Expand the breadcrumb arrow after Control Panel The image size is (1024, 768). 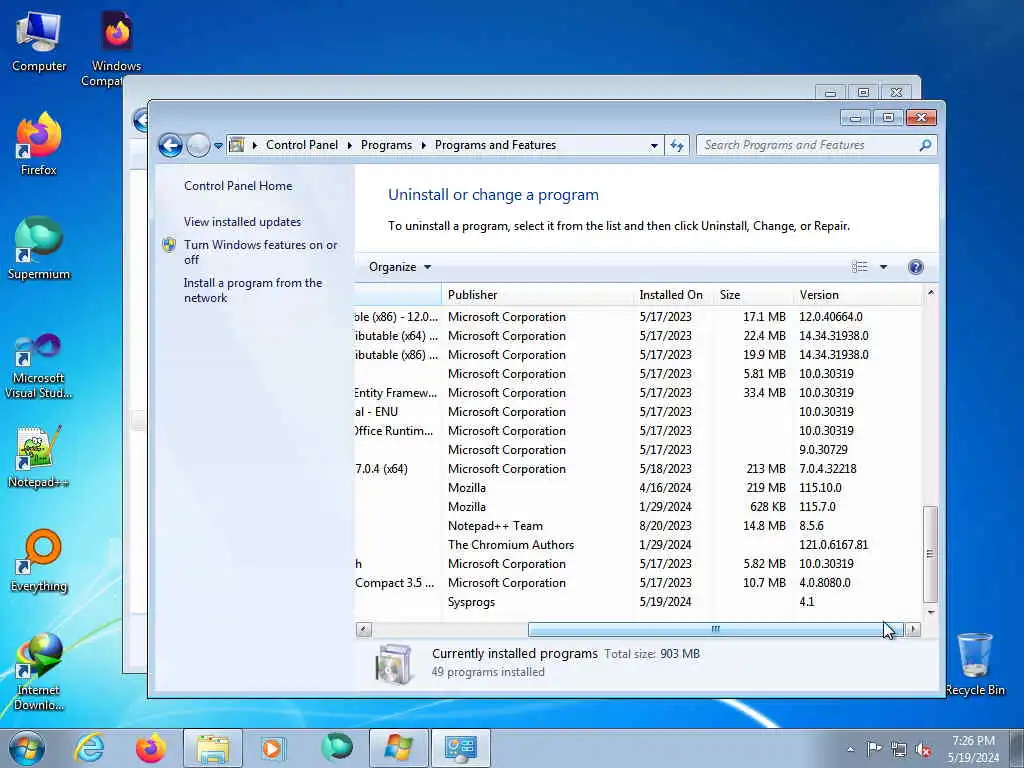(x=349, y=145)
